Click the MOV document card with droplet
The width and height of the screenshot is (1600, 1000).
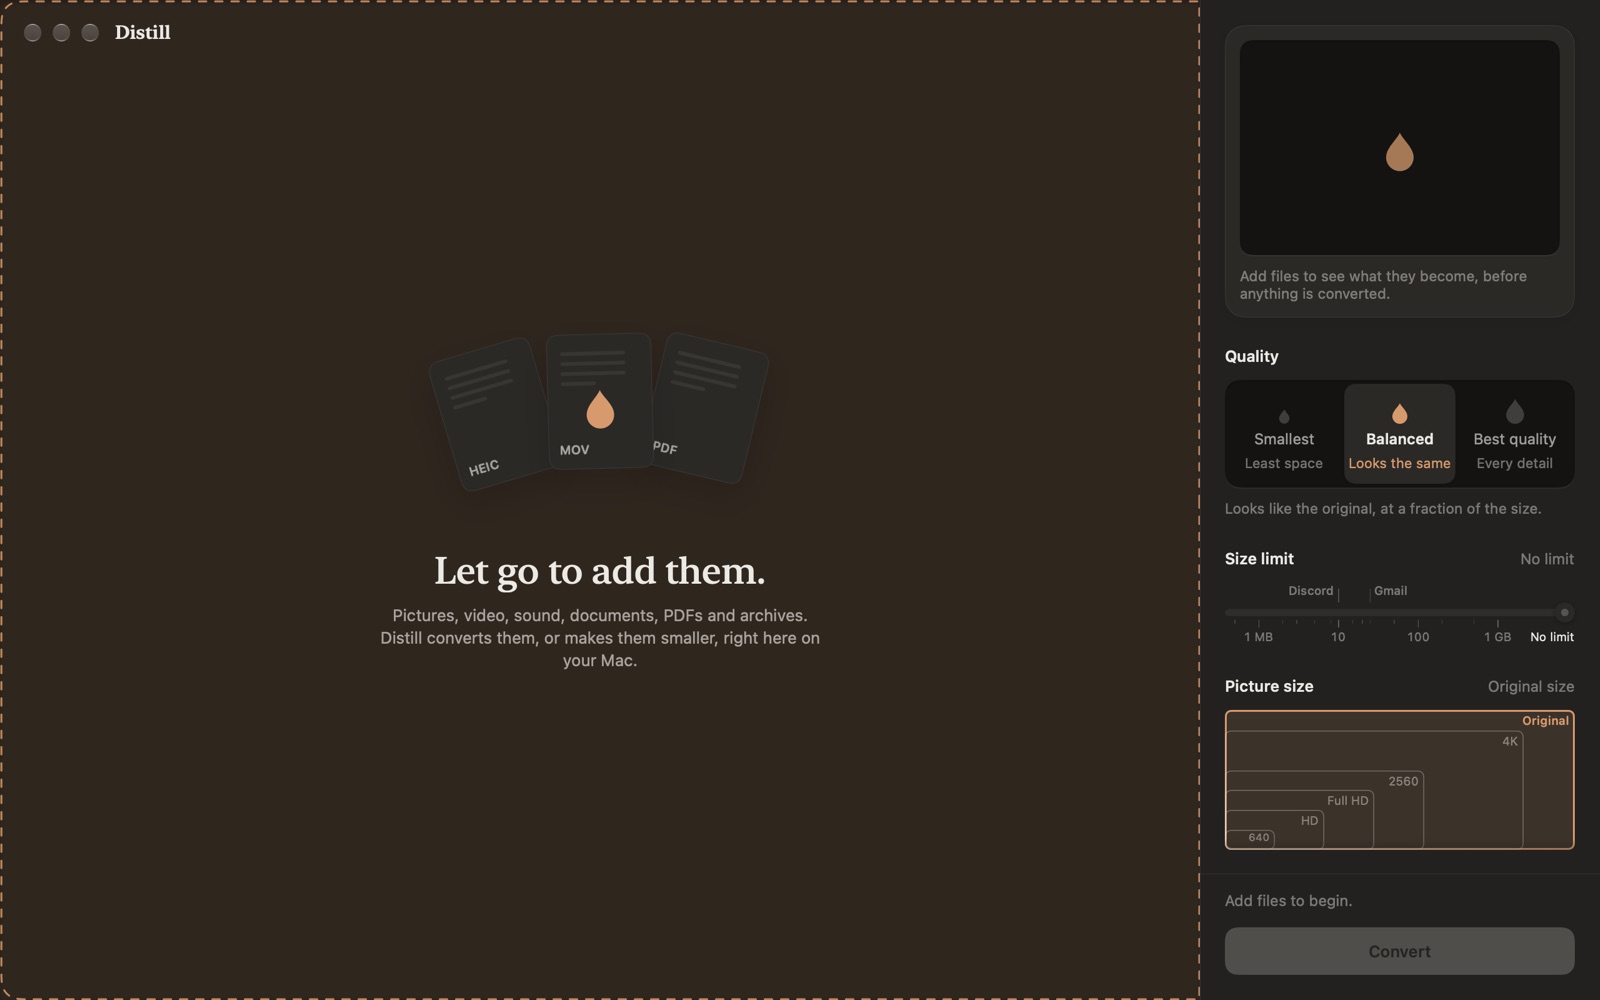point(600,400)
